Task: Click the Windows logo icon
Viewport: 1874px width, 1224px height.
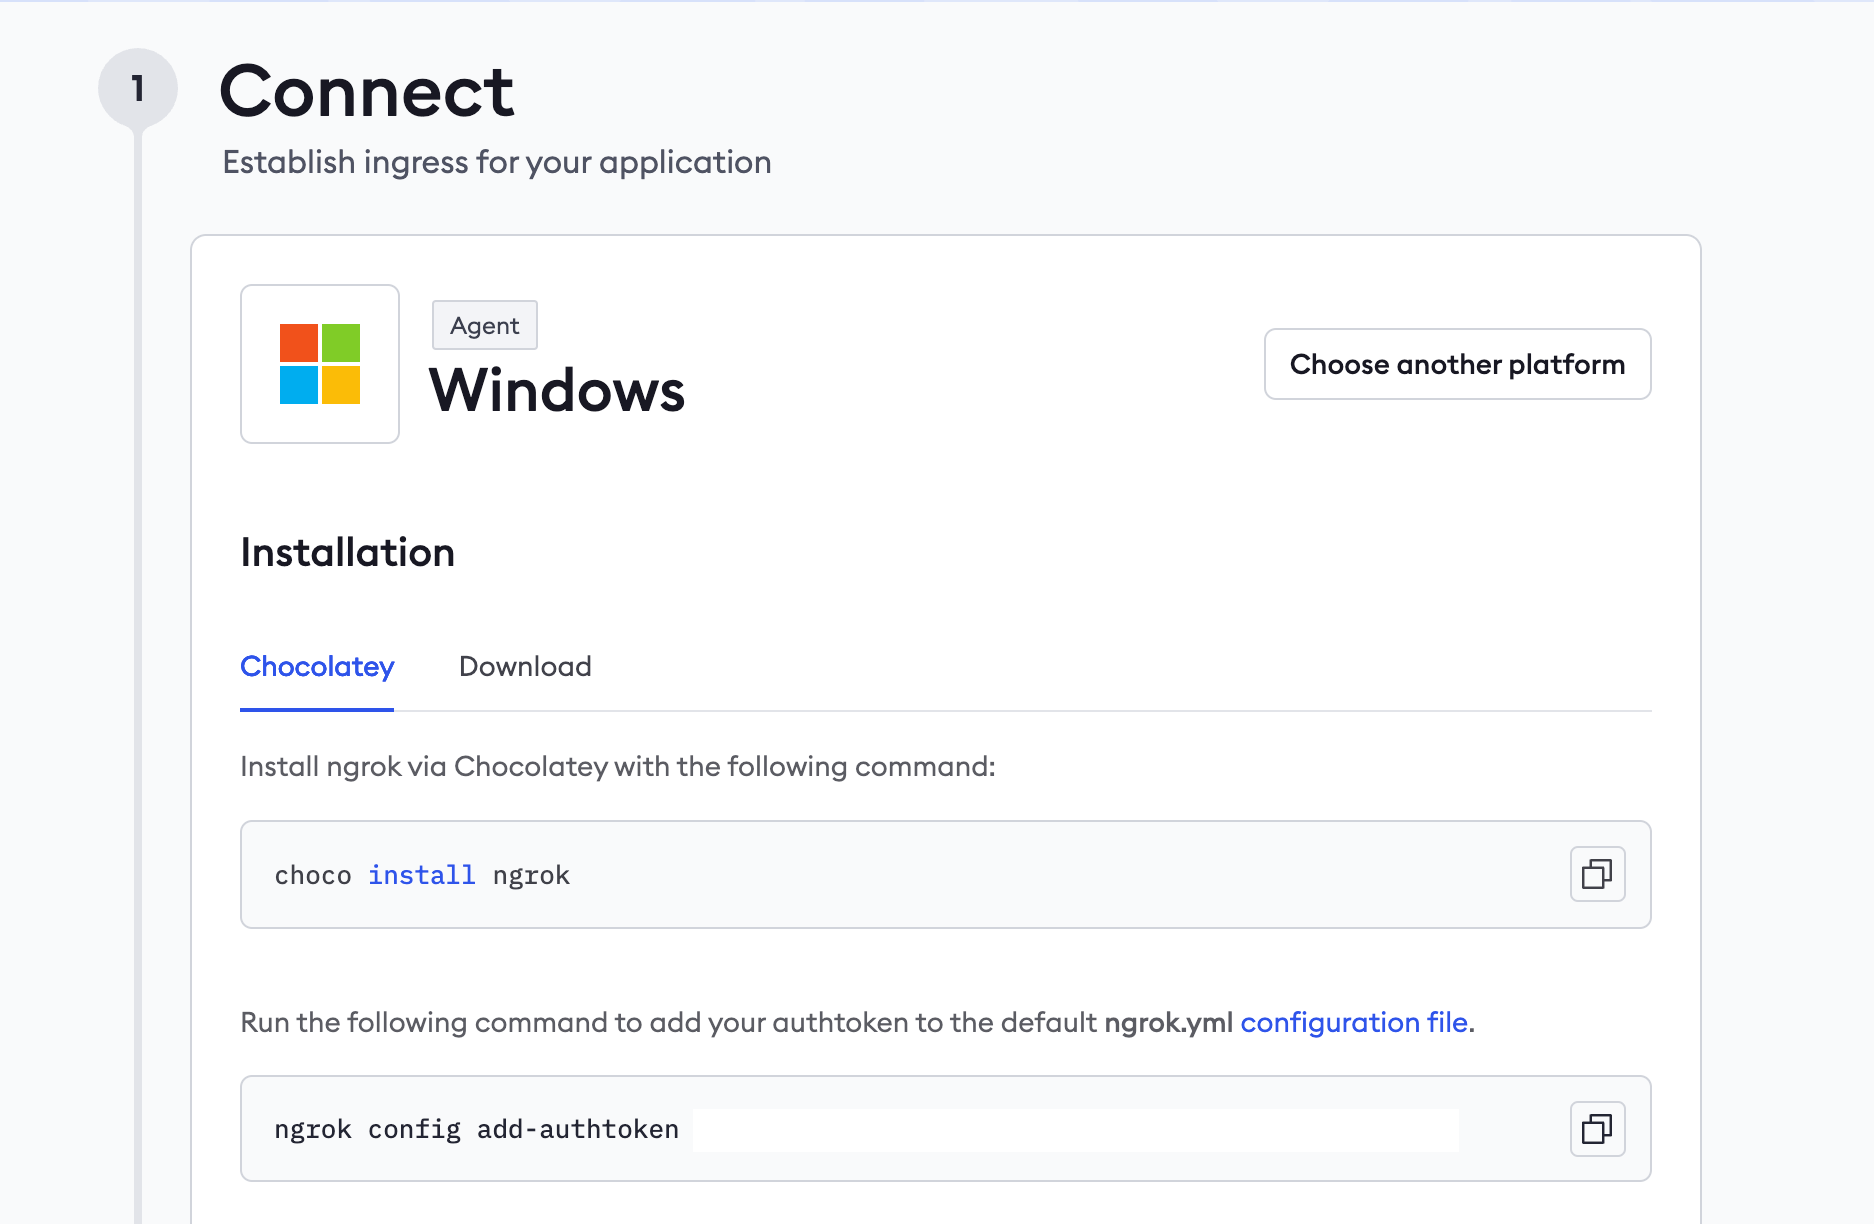Action: coord(320,364)
